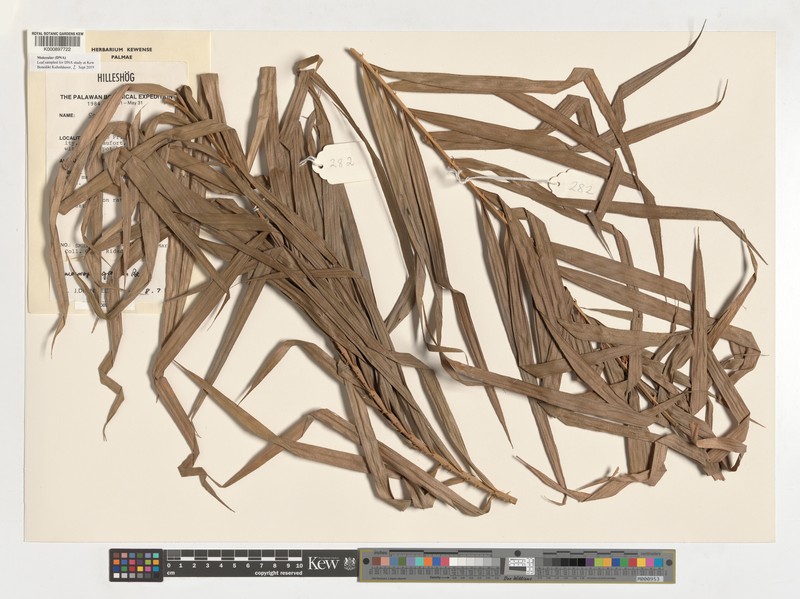
Task: Click the resolution target on the gray ruler
Action: pyautogui.click(x=521, y=566)
